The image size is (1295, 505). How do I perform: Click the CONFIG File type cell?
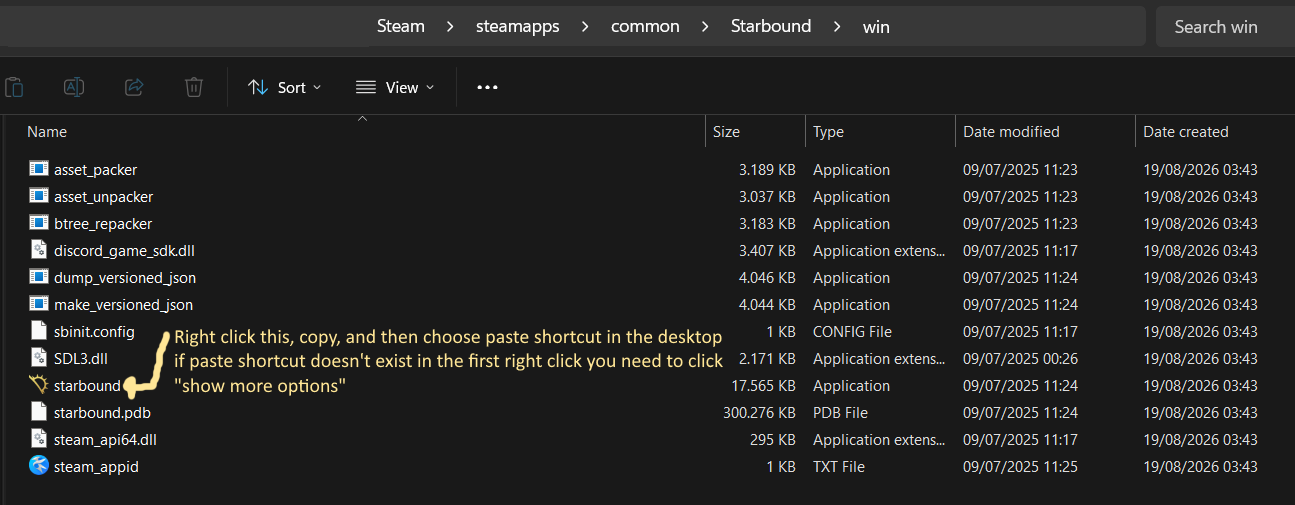(852, 331)
